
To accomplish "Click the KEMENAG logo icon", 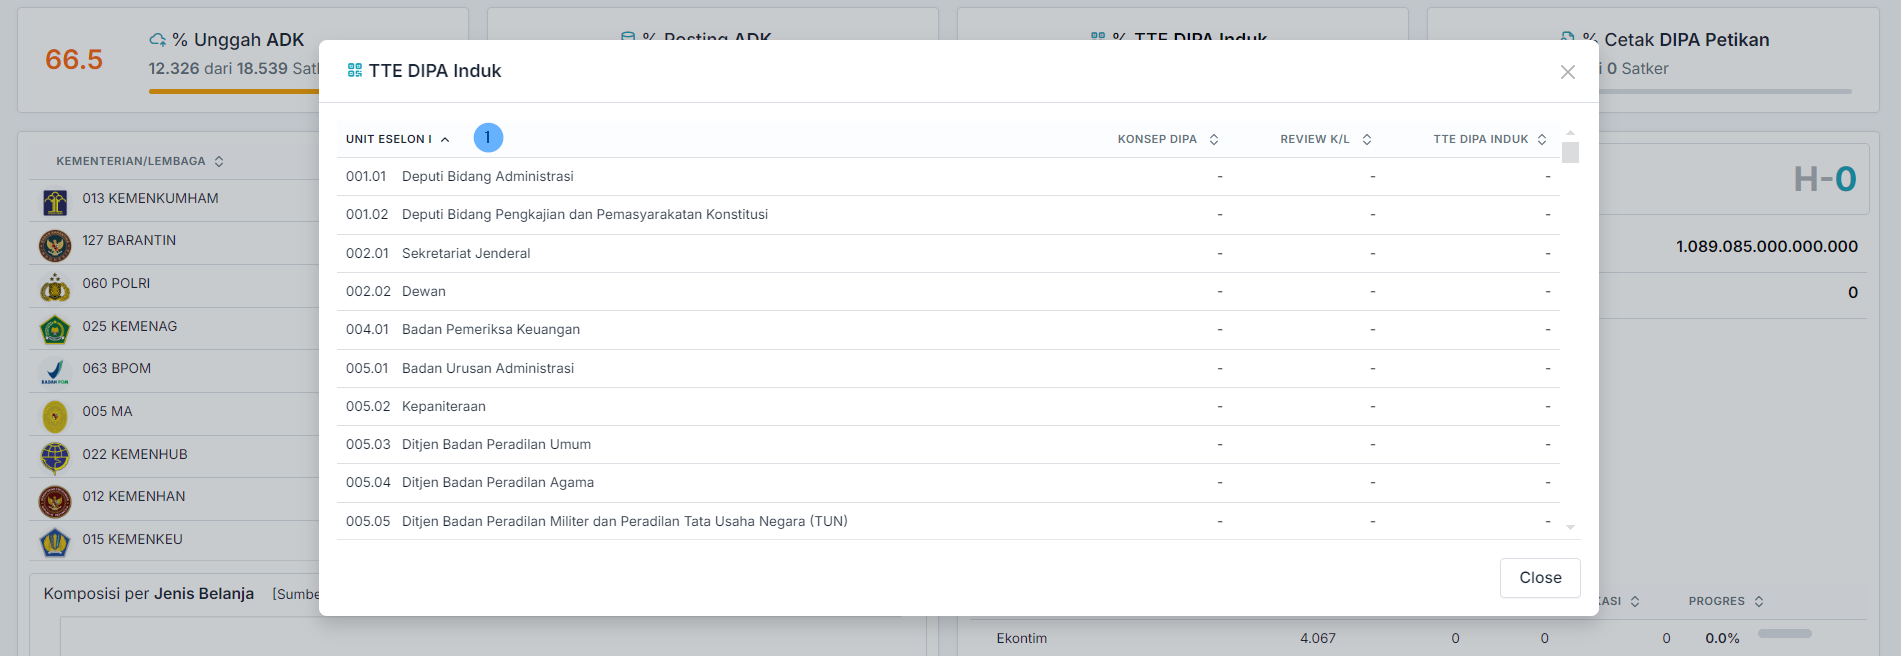I will (x=55, y=330).
